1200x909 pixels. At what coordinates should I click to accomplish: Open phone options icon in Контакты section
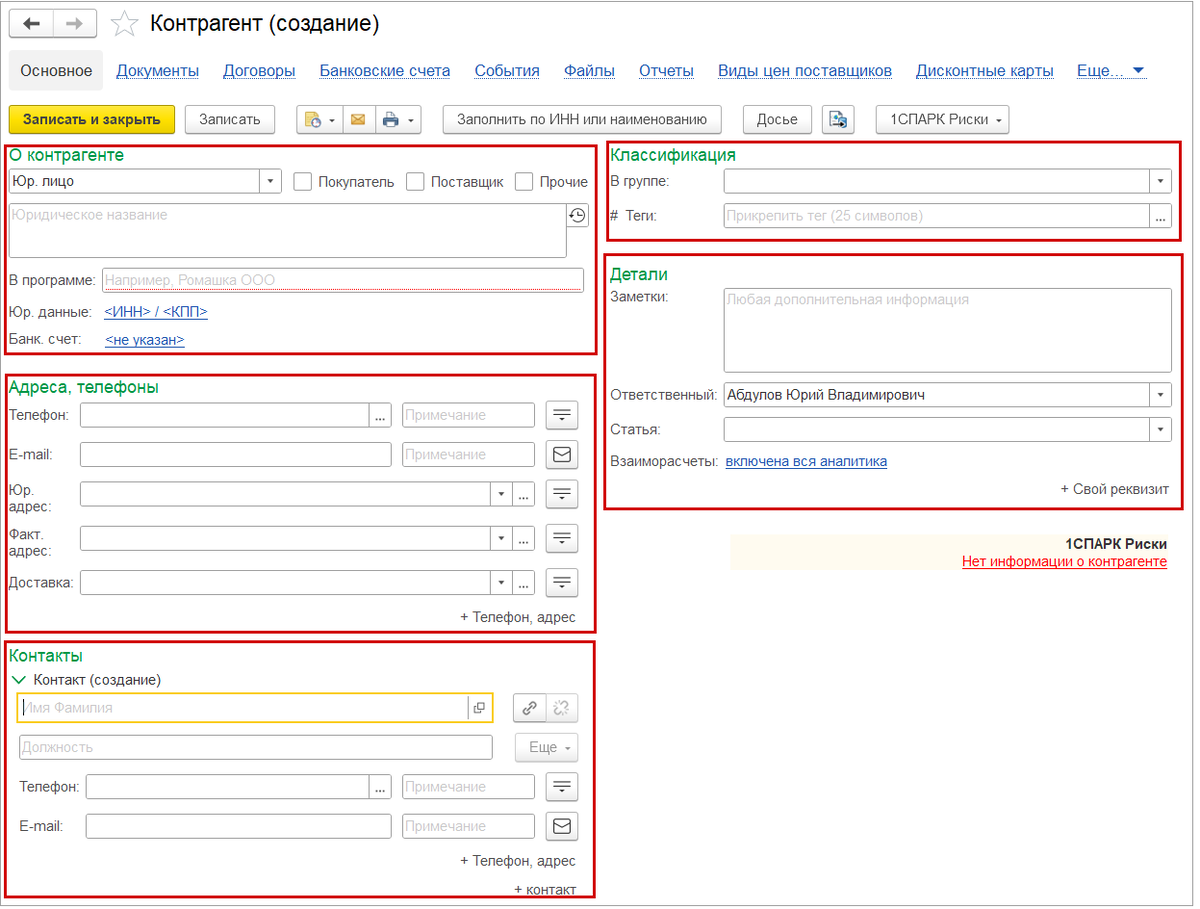point(562,787)
